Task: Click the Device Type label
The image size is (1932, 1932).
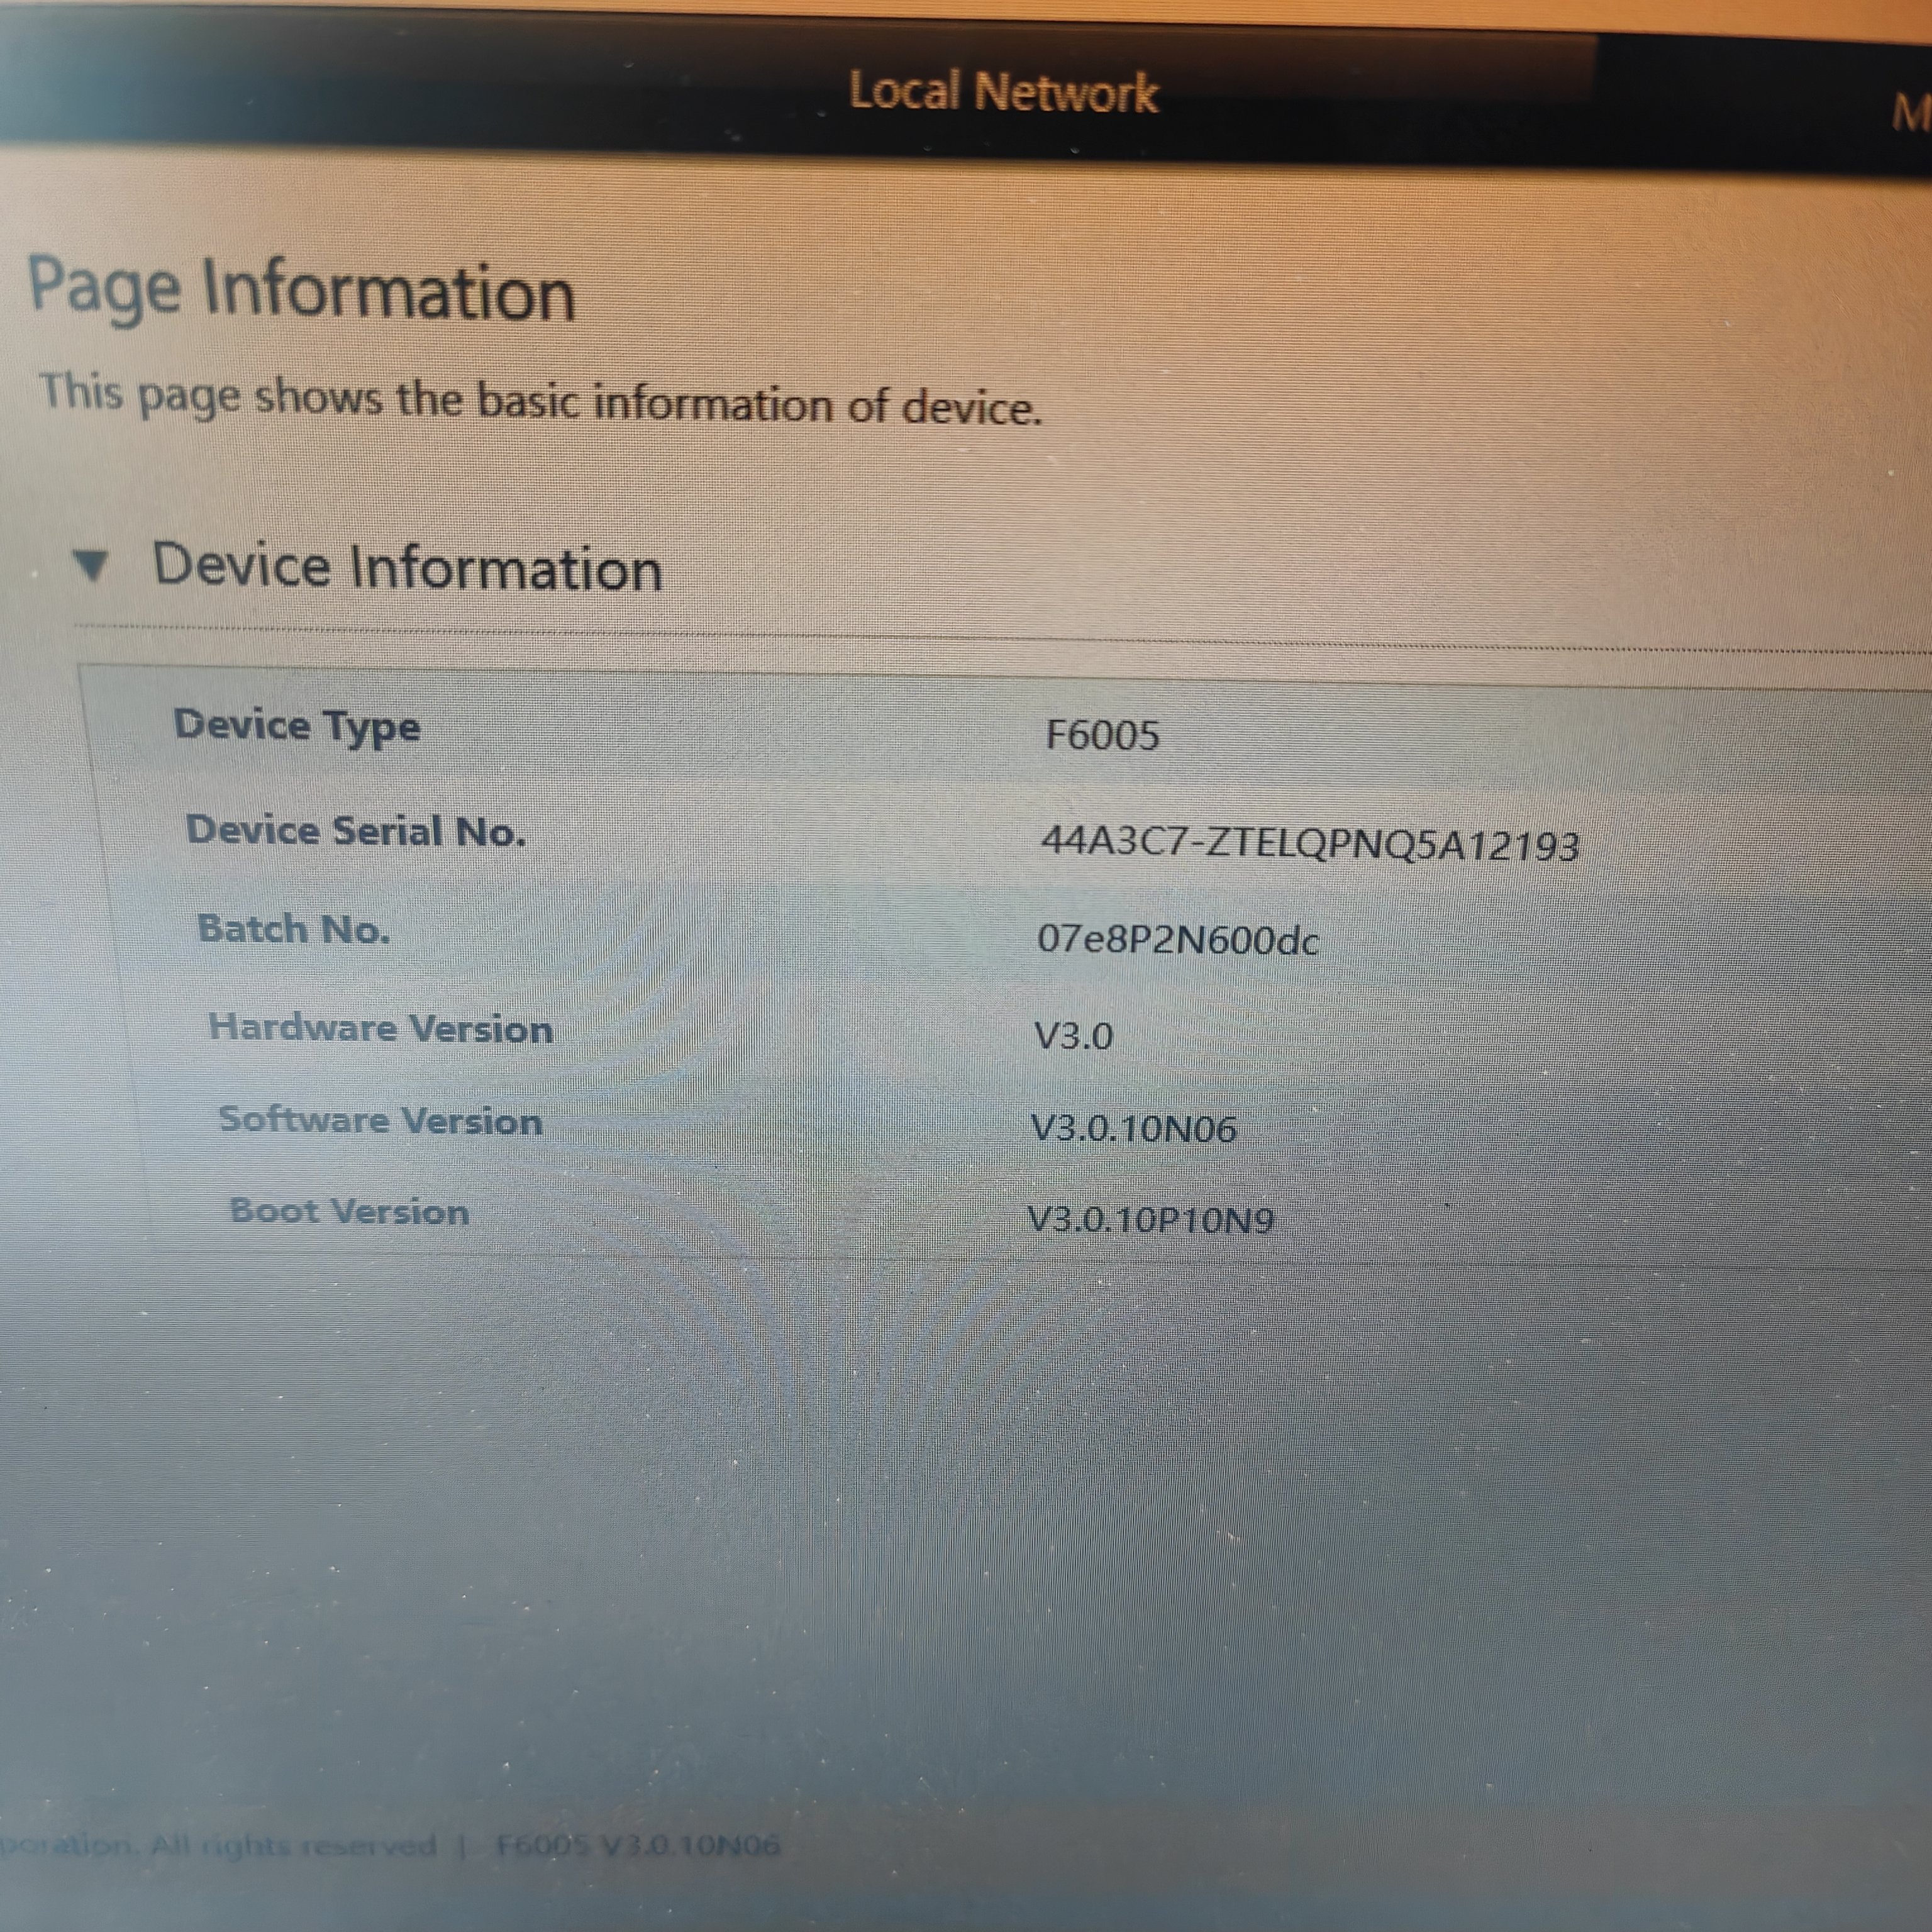Action: (x=297, y=726)
